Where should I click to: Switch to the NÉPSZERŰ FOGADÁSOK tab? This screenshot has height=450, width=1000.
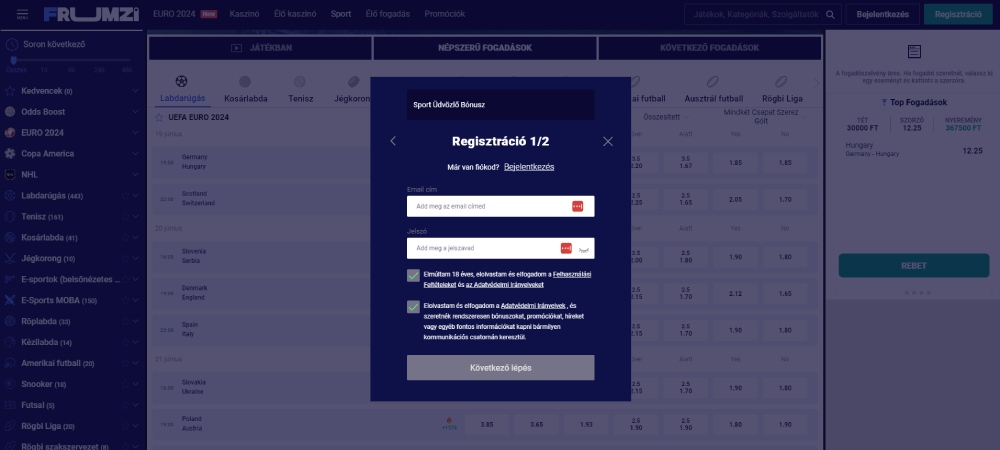485,48
